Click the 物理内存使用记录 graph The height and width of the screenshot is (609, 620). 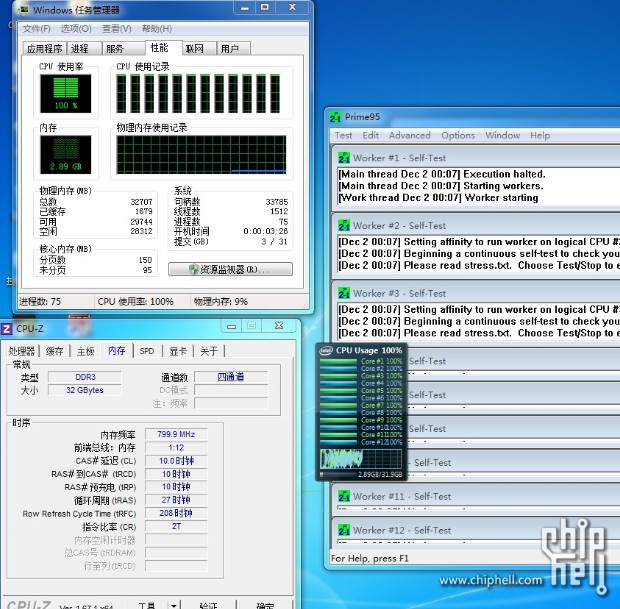(201, 155)
